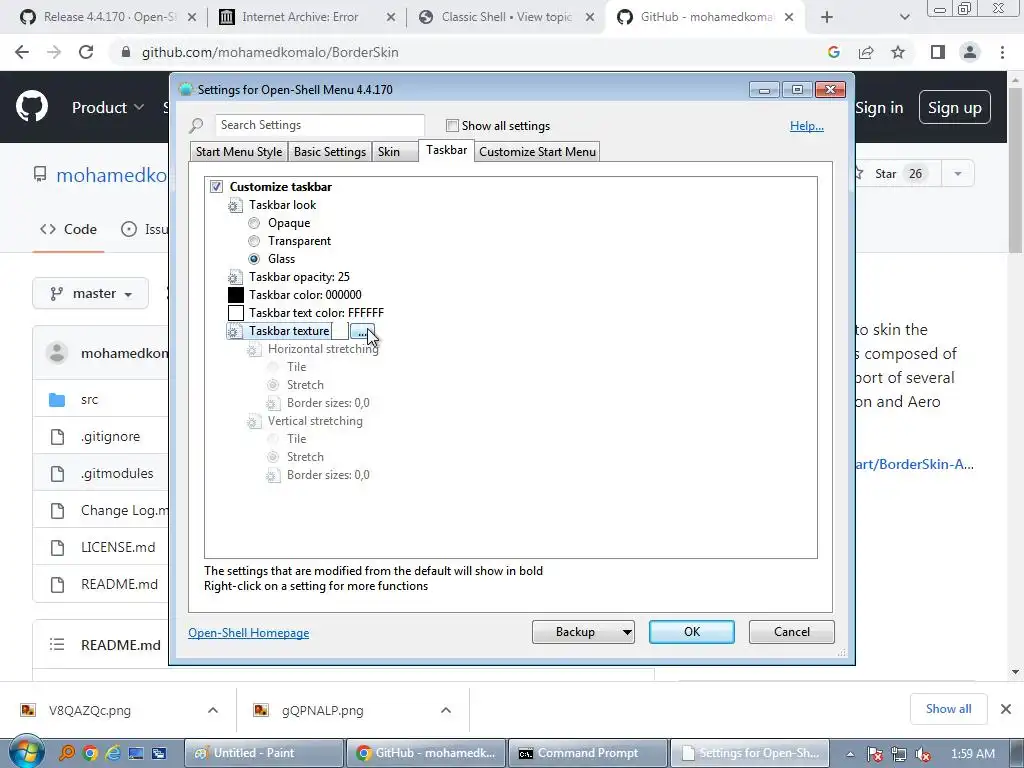Open the Chrome three-dot menu

1002,52
